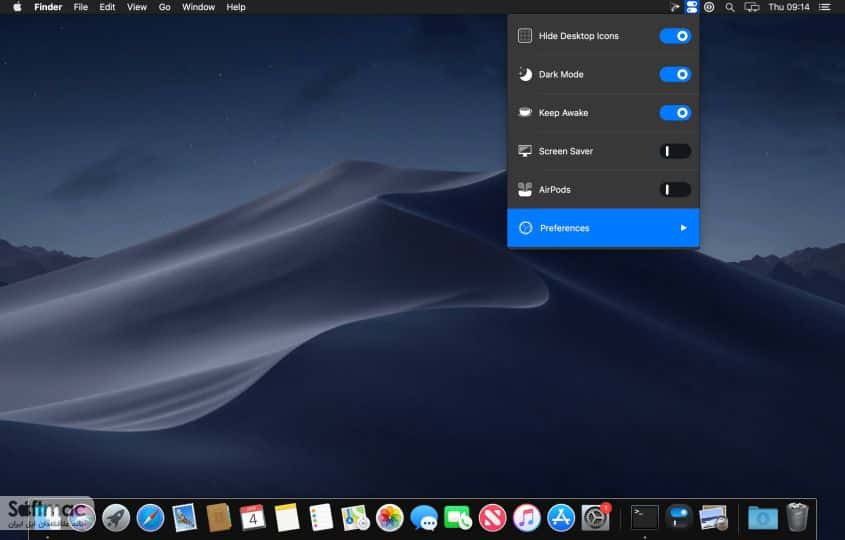Viewport: 845px width, 540px height.
Task: Open the Photos app in dock
Action: [390, 518]
